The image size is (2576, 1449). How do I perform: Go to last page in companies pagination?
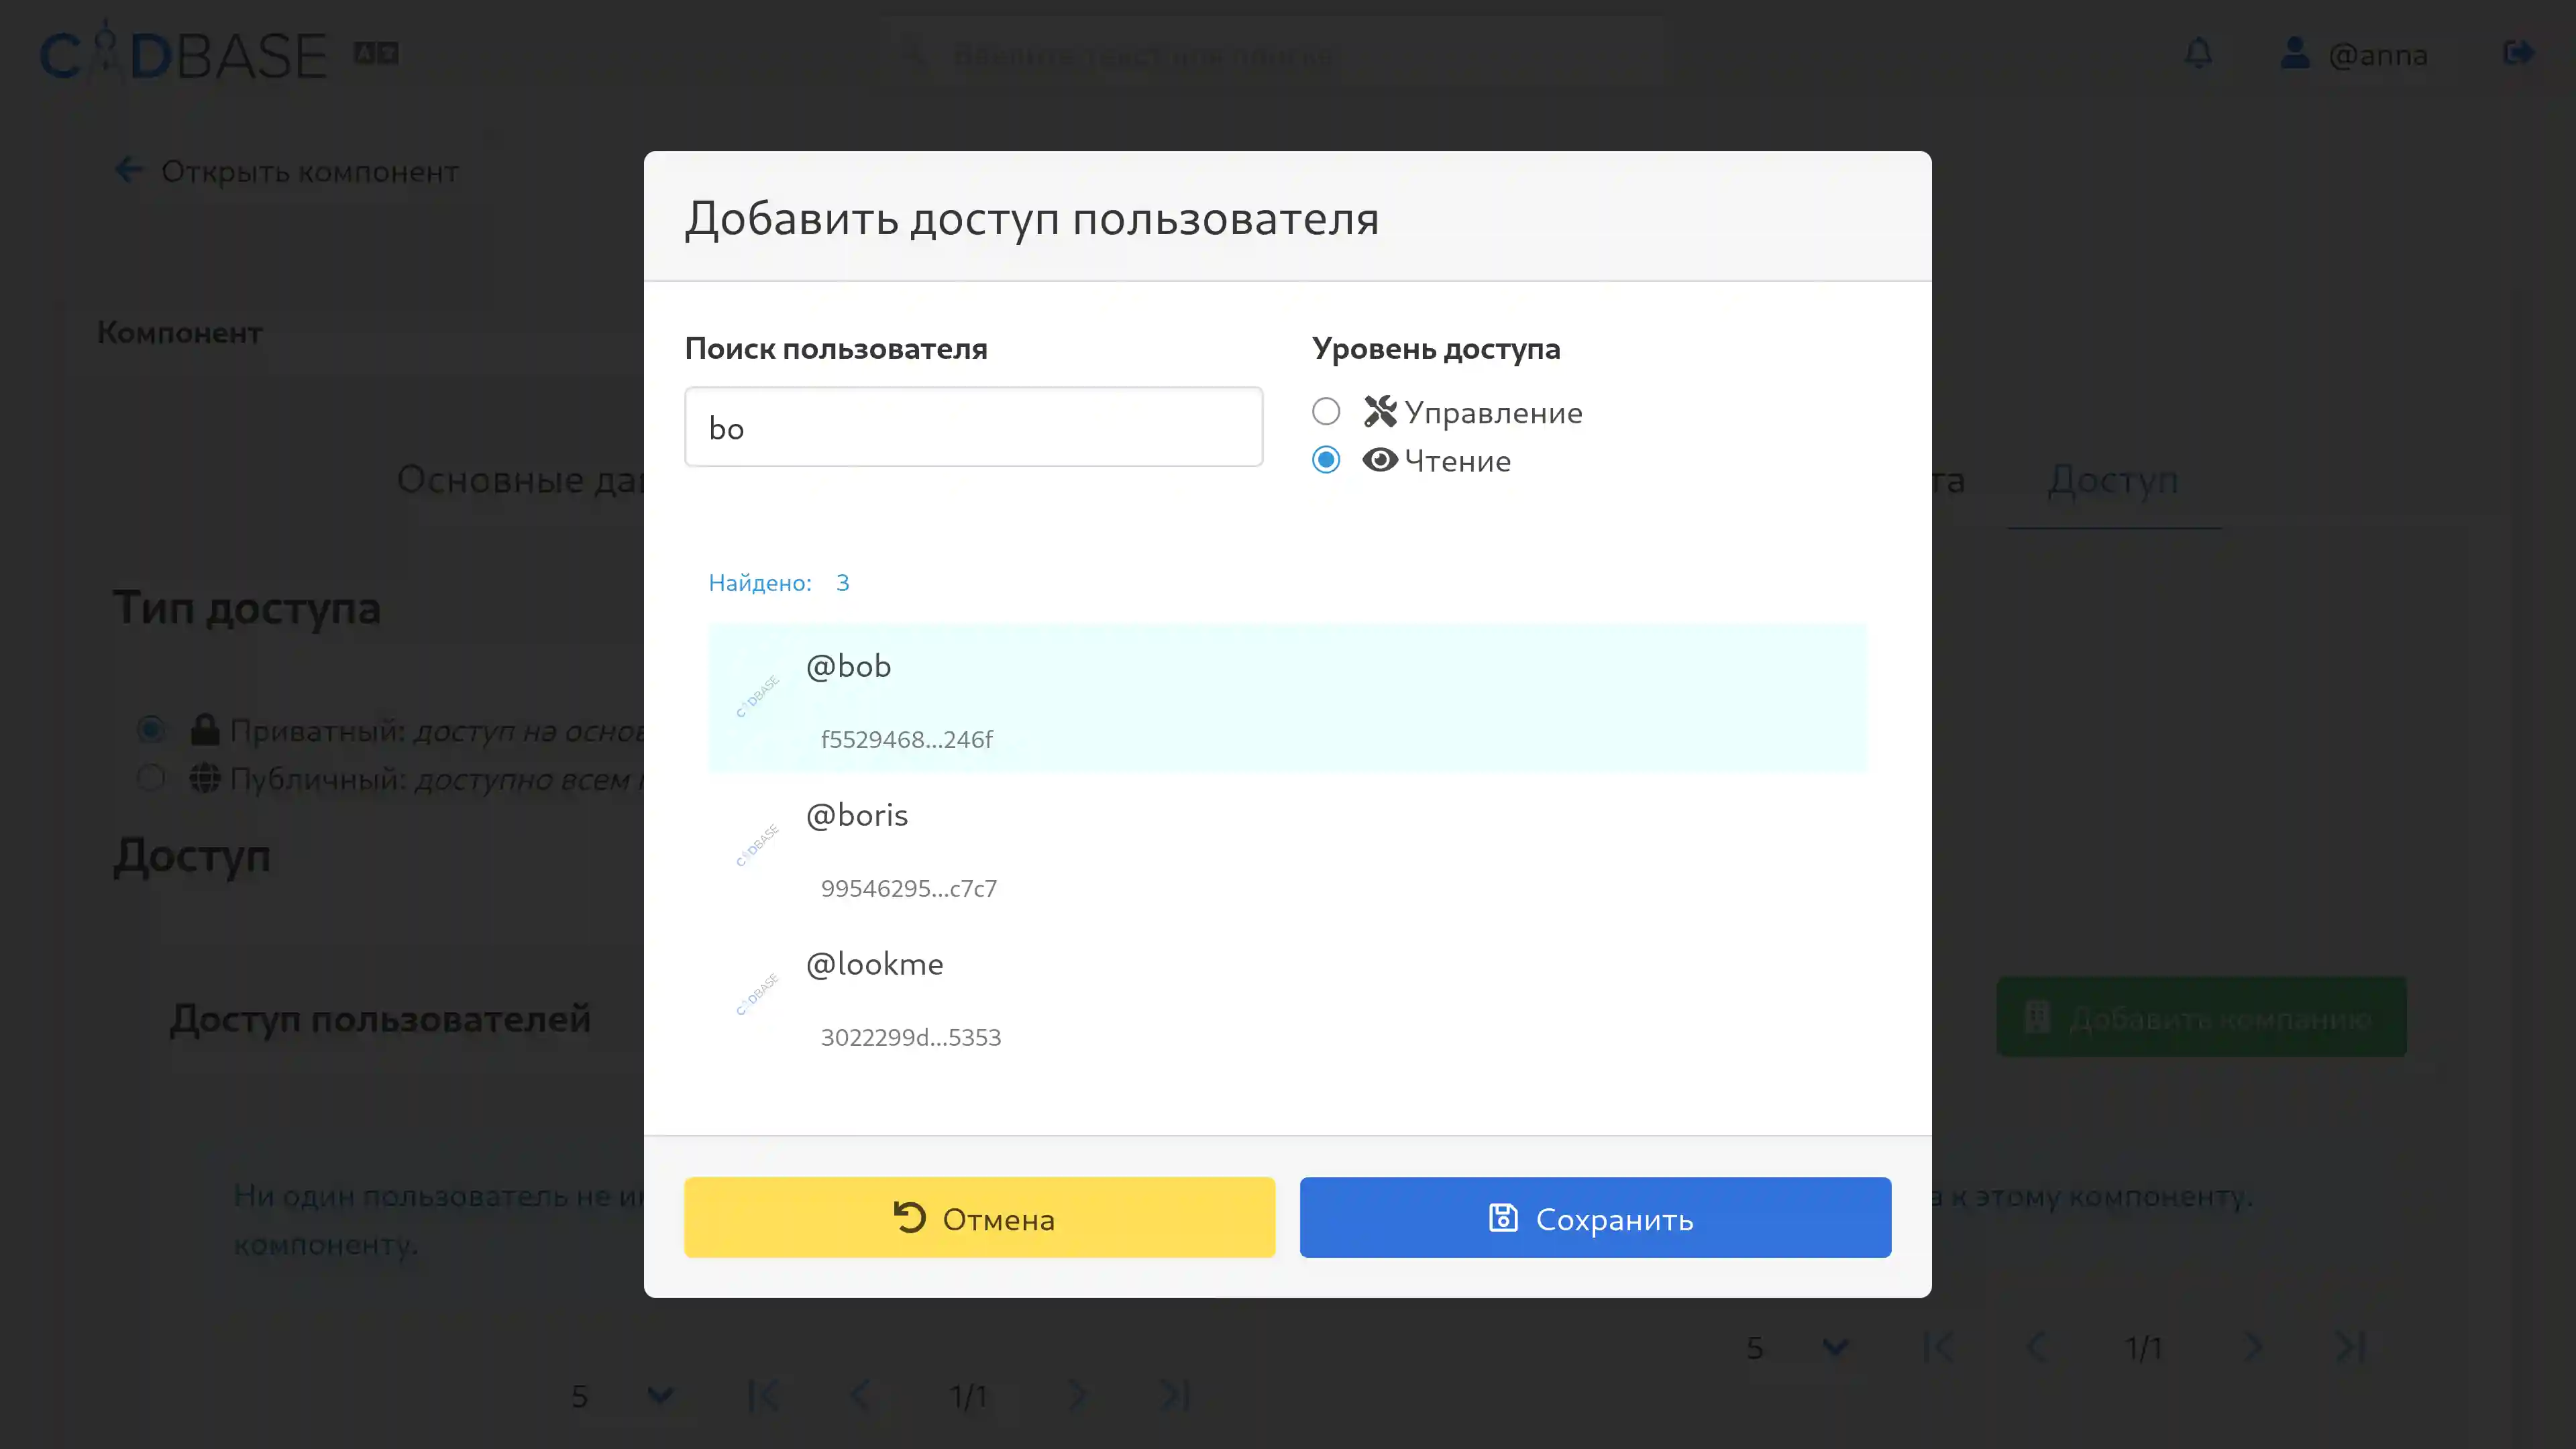click(x=2350, y=1347)
